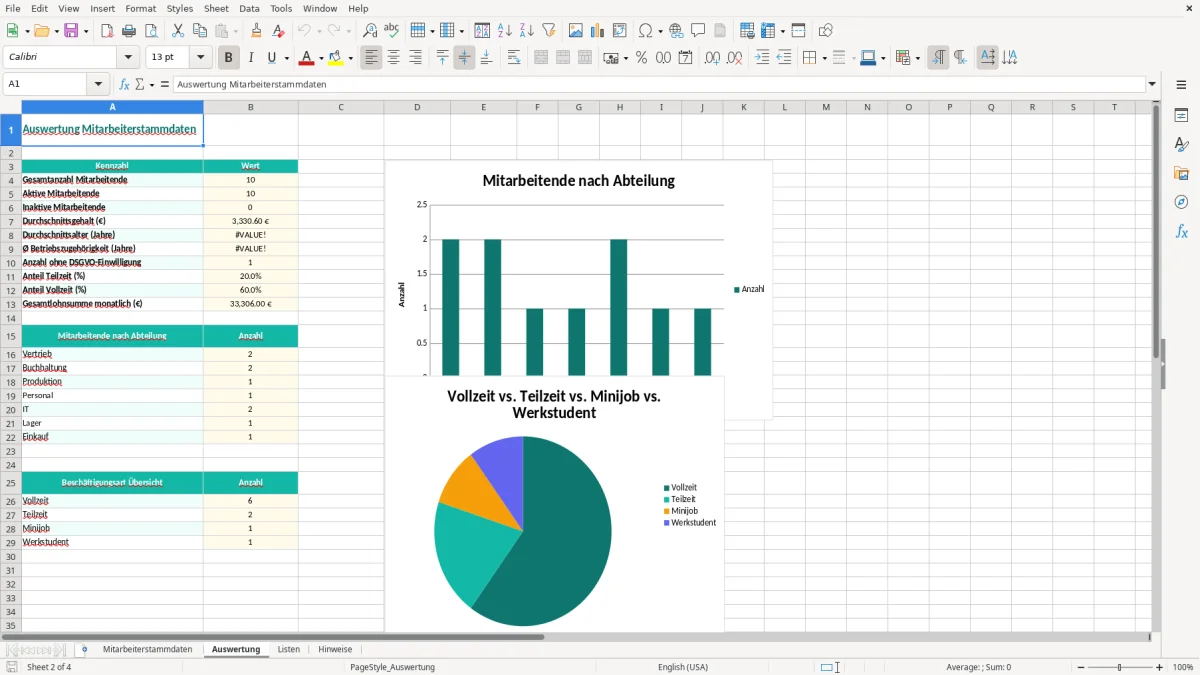1200x675 pixels.
Task: Click the Insert Chart icon
Action: (598, 31)
